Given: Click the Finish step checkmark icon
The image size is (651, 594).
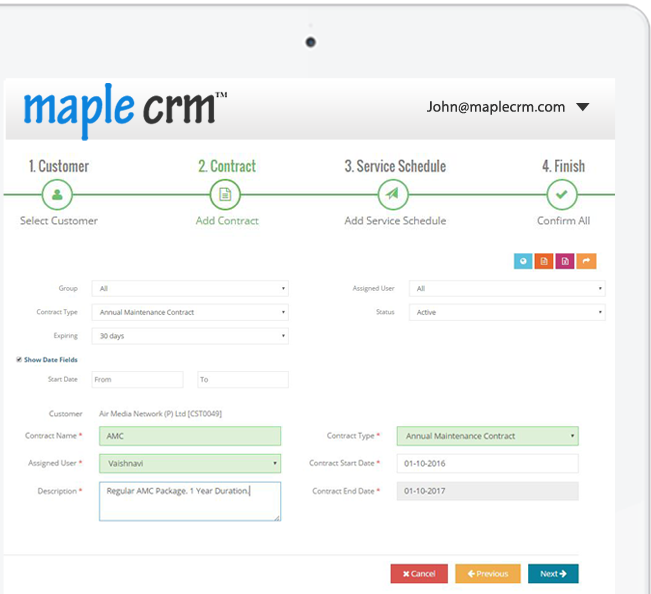Looking at the screenshot, I should coord(562,194).
